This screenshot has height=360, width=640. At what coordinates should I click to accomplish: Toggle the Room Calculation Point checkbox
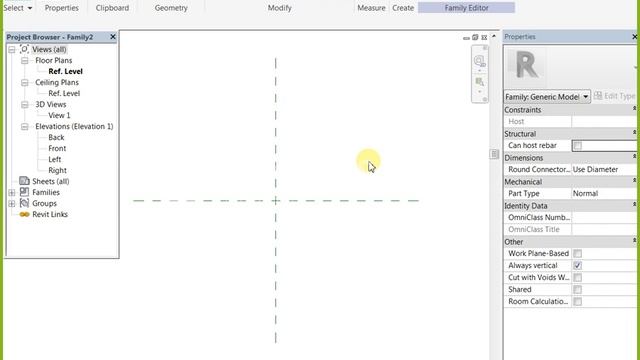click(x=578, y=302)
